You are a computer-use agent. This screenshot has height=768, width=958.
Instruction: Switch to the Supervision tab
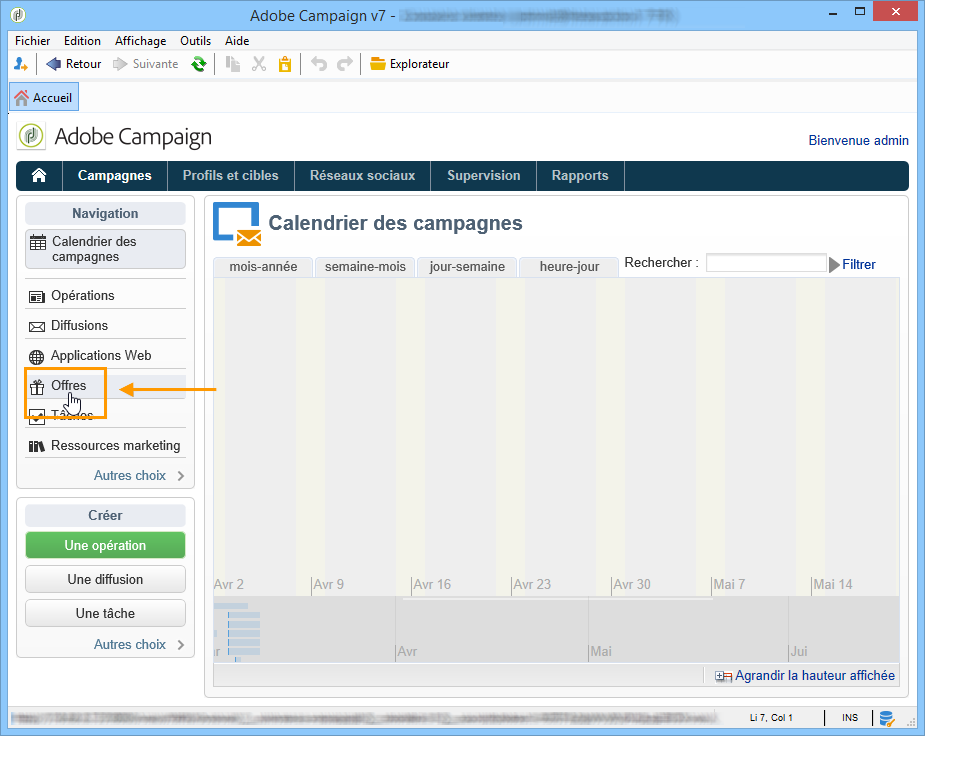[x=483, y=176]
